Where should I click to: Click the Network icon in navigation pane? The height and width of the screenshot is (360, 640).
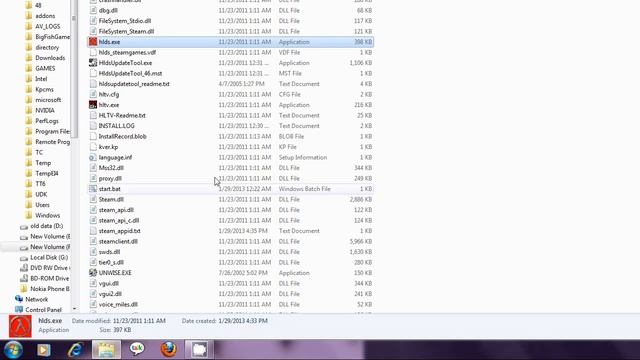pos(18,299)
